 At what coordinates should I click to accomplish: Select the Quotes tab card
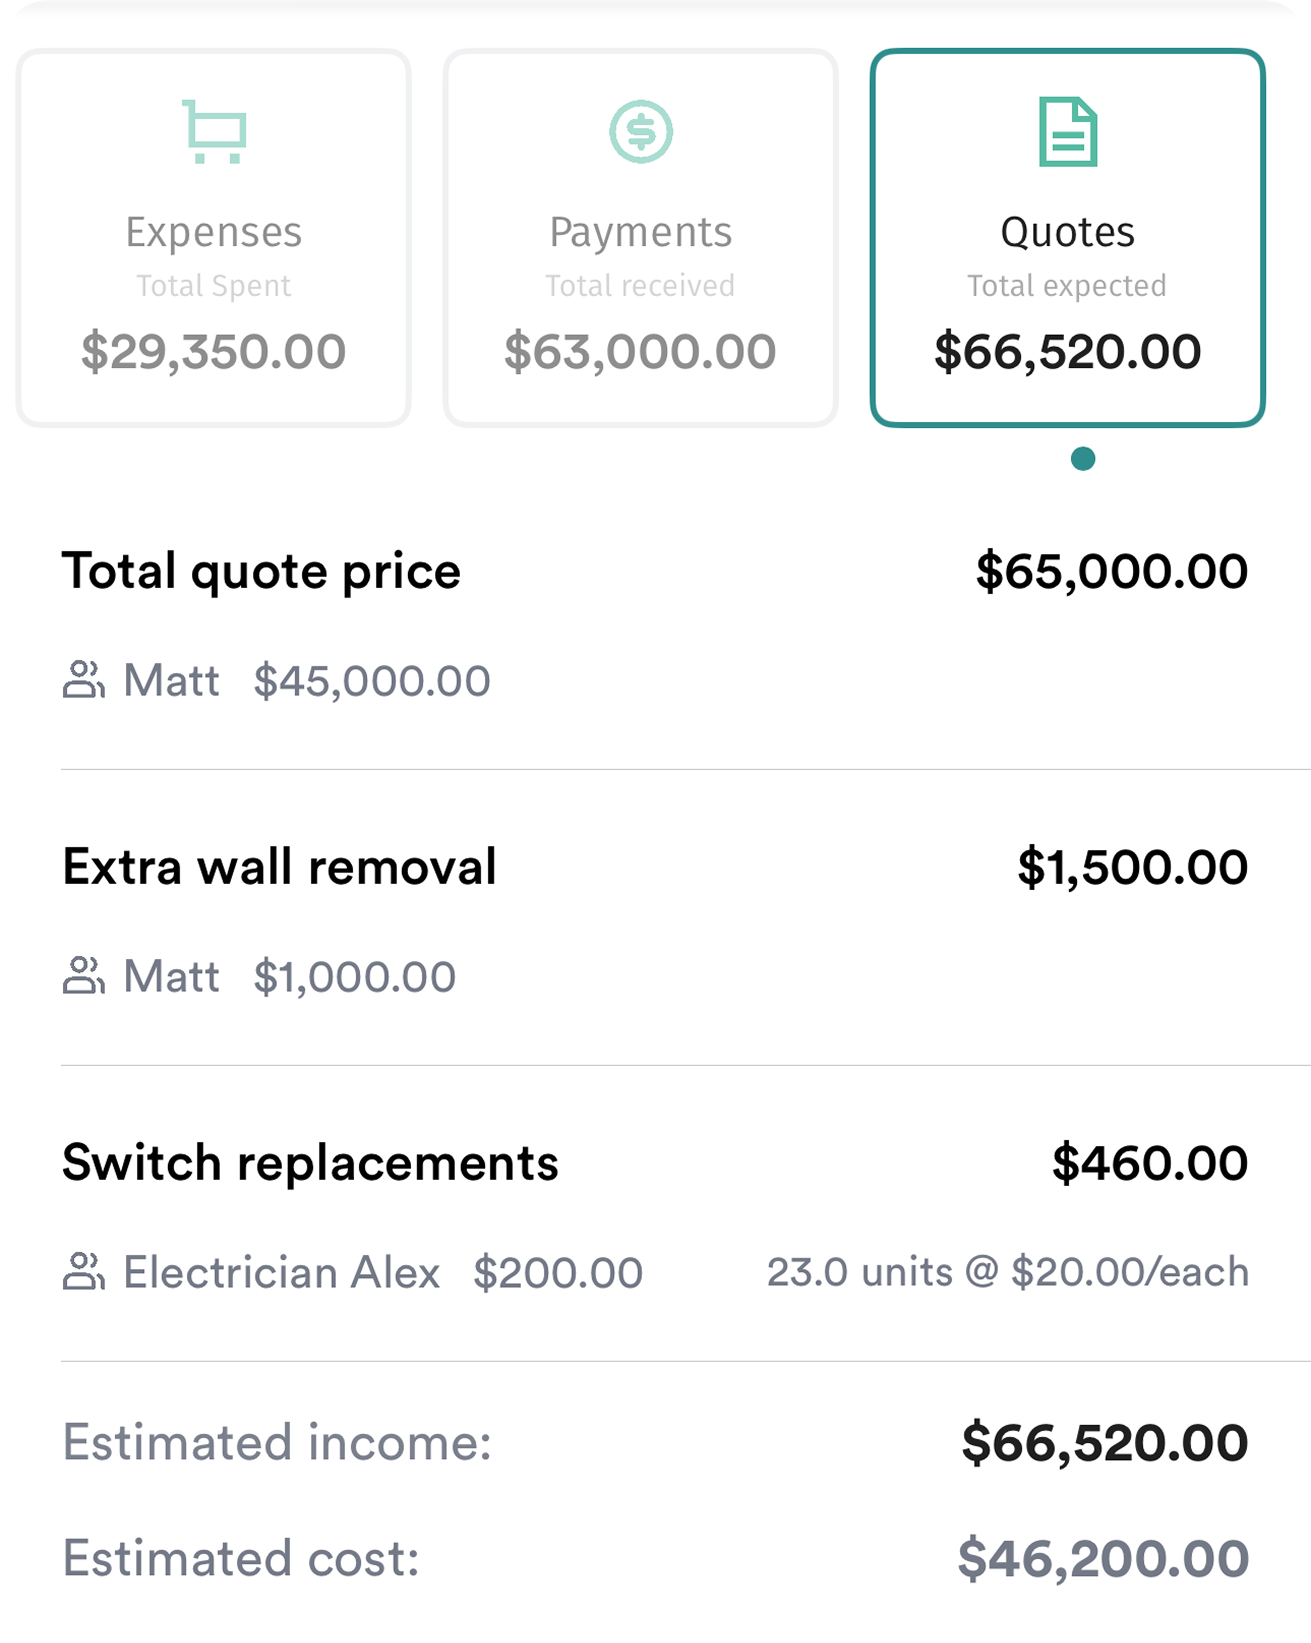point(1068,238)
